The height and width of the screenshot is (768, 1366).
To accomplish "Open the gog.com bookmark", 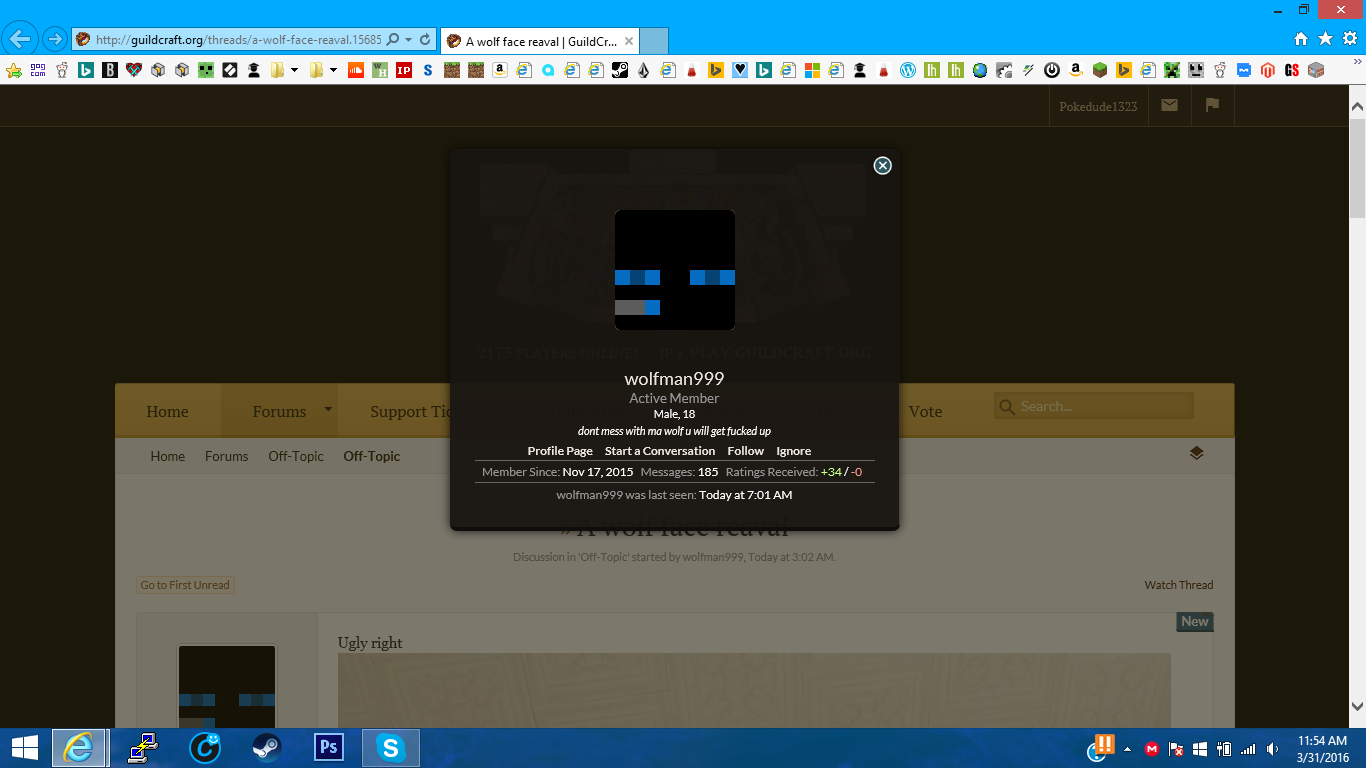I will coord(38,70).
